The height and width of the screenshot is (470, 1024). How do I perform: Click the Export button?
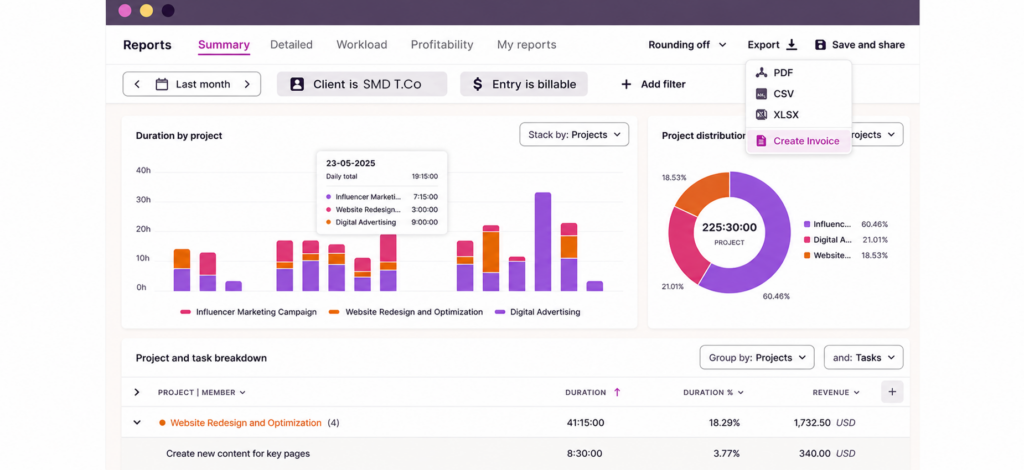click(773, 44)
